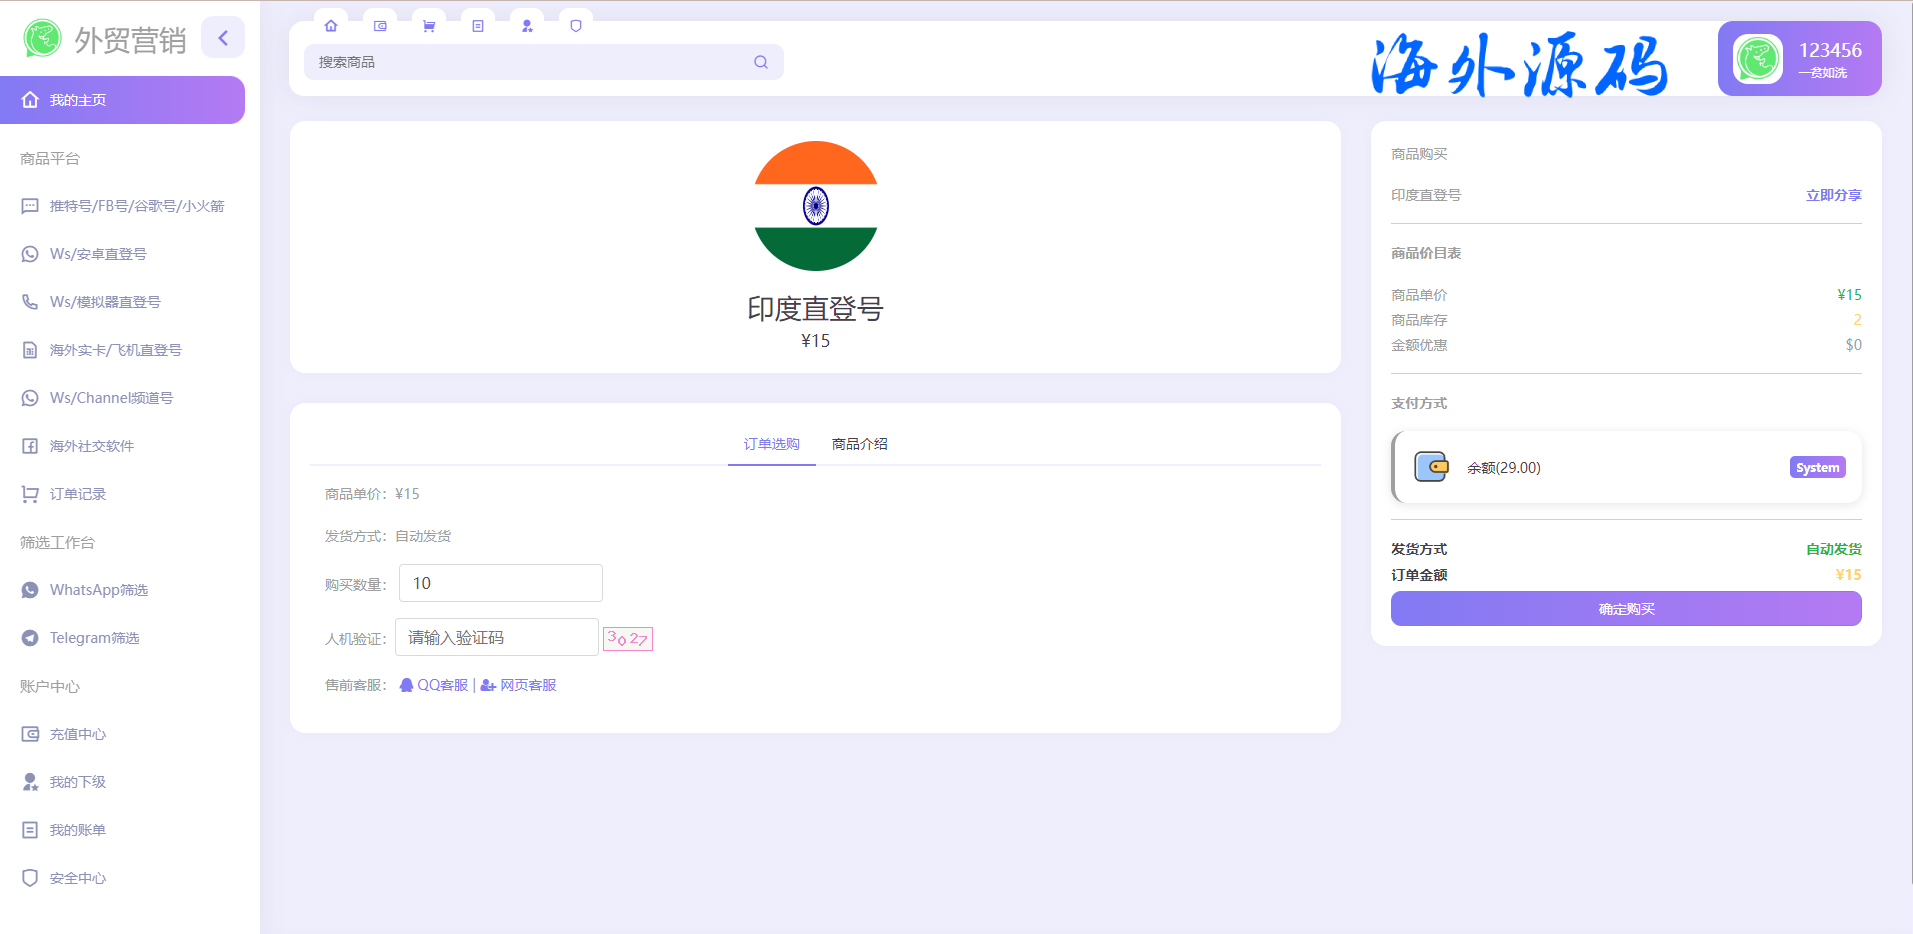This screenshot has height=934, width=1913.
Task: Click the wallet icon in top toolbar
Action: coord(380,26)
